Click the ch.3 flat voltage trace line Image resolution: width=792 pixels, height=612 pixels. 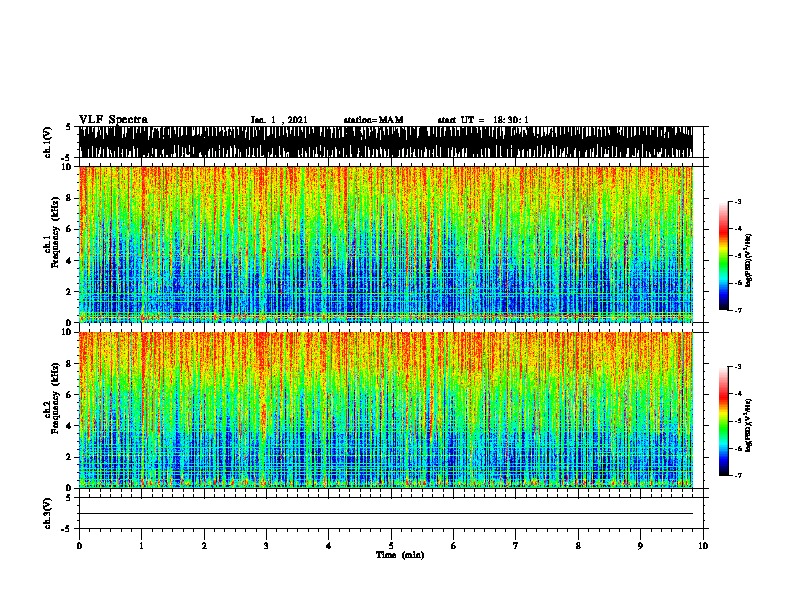pyautogui.click(x=386, y=513)
